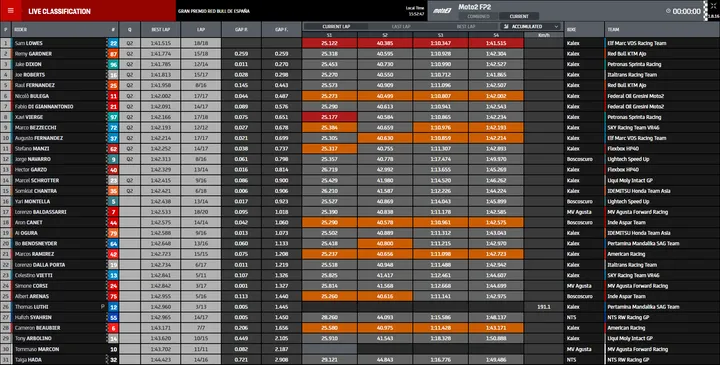
Task: Click the Local Time display
Action: click(415, 11)
